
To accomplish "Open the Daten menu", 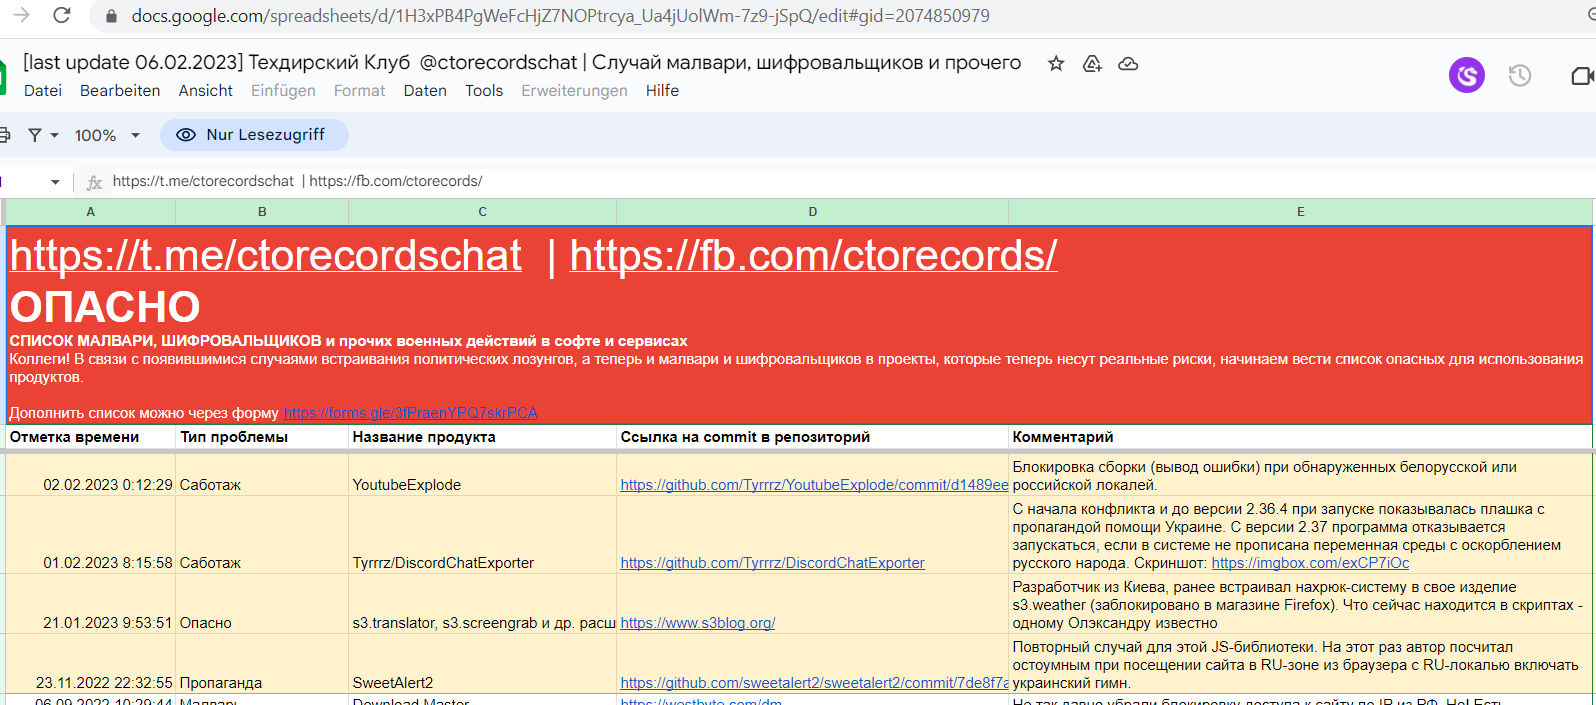I will point(425,90).
